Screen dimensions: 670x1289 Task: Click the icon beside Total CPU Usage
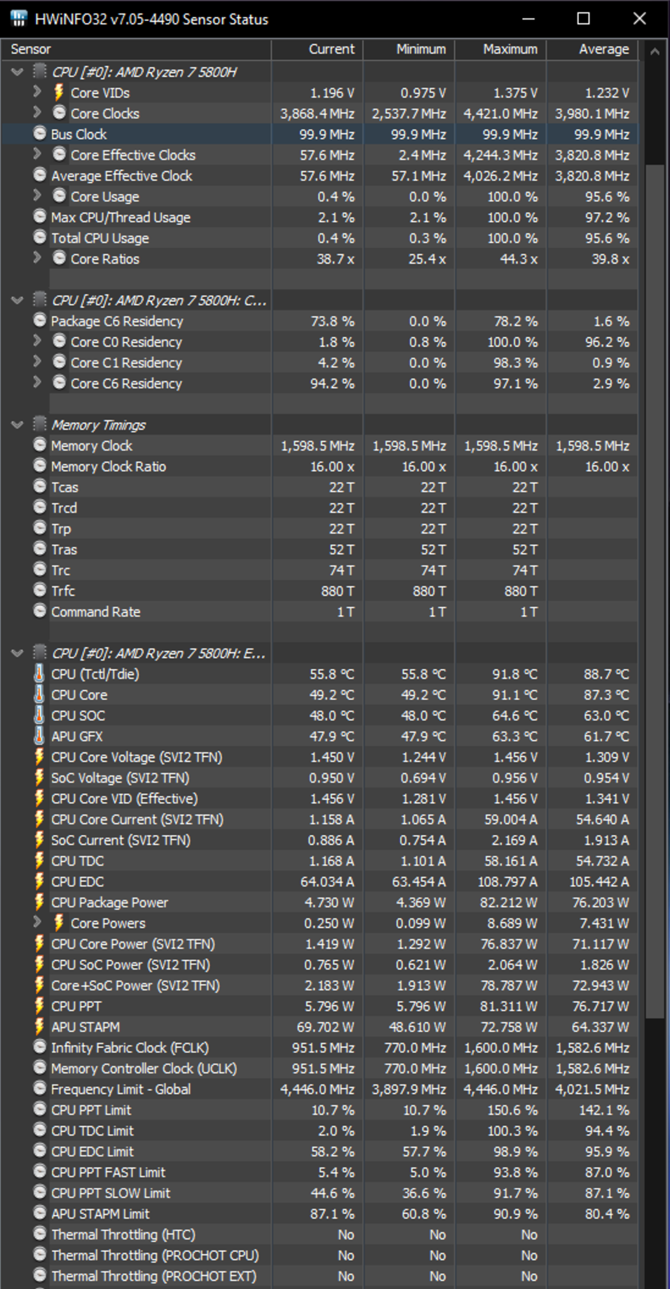(40, 238)
